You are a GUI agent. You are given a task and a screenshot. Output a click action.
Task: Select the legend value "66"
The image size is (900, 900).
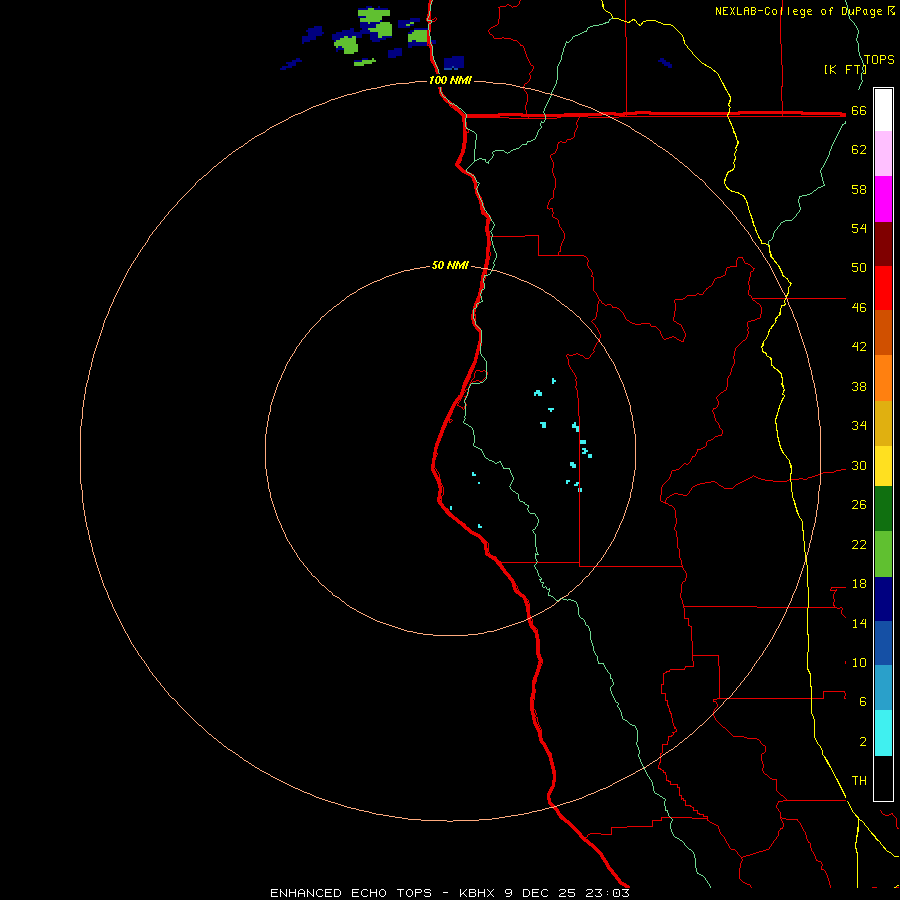coord(859,110)
